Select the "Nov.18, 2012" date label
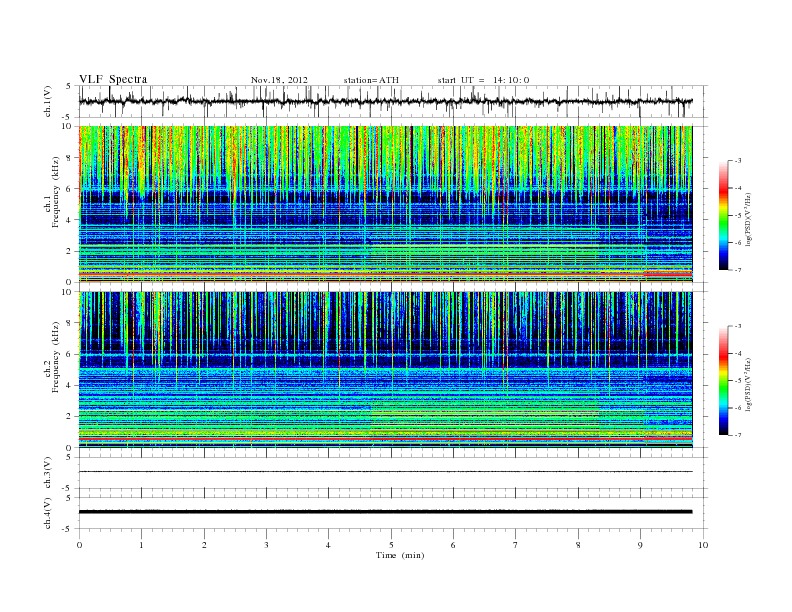 point(279,80)
